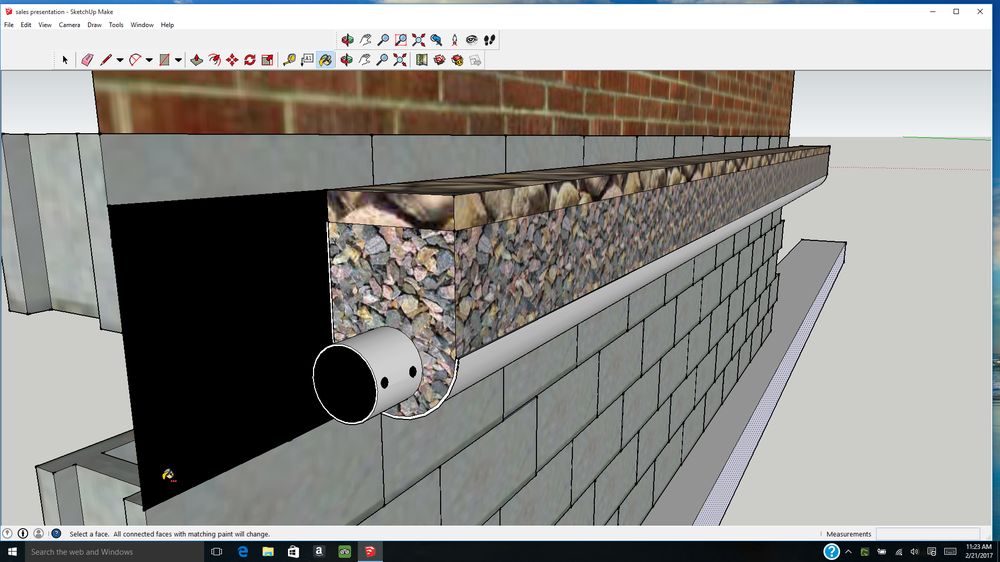Viewport: 1000px width, 562px height.
Task: Expand the Shapes tool dropdown arrow
Action: [x=178, y=60]
